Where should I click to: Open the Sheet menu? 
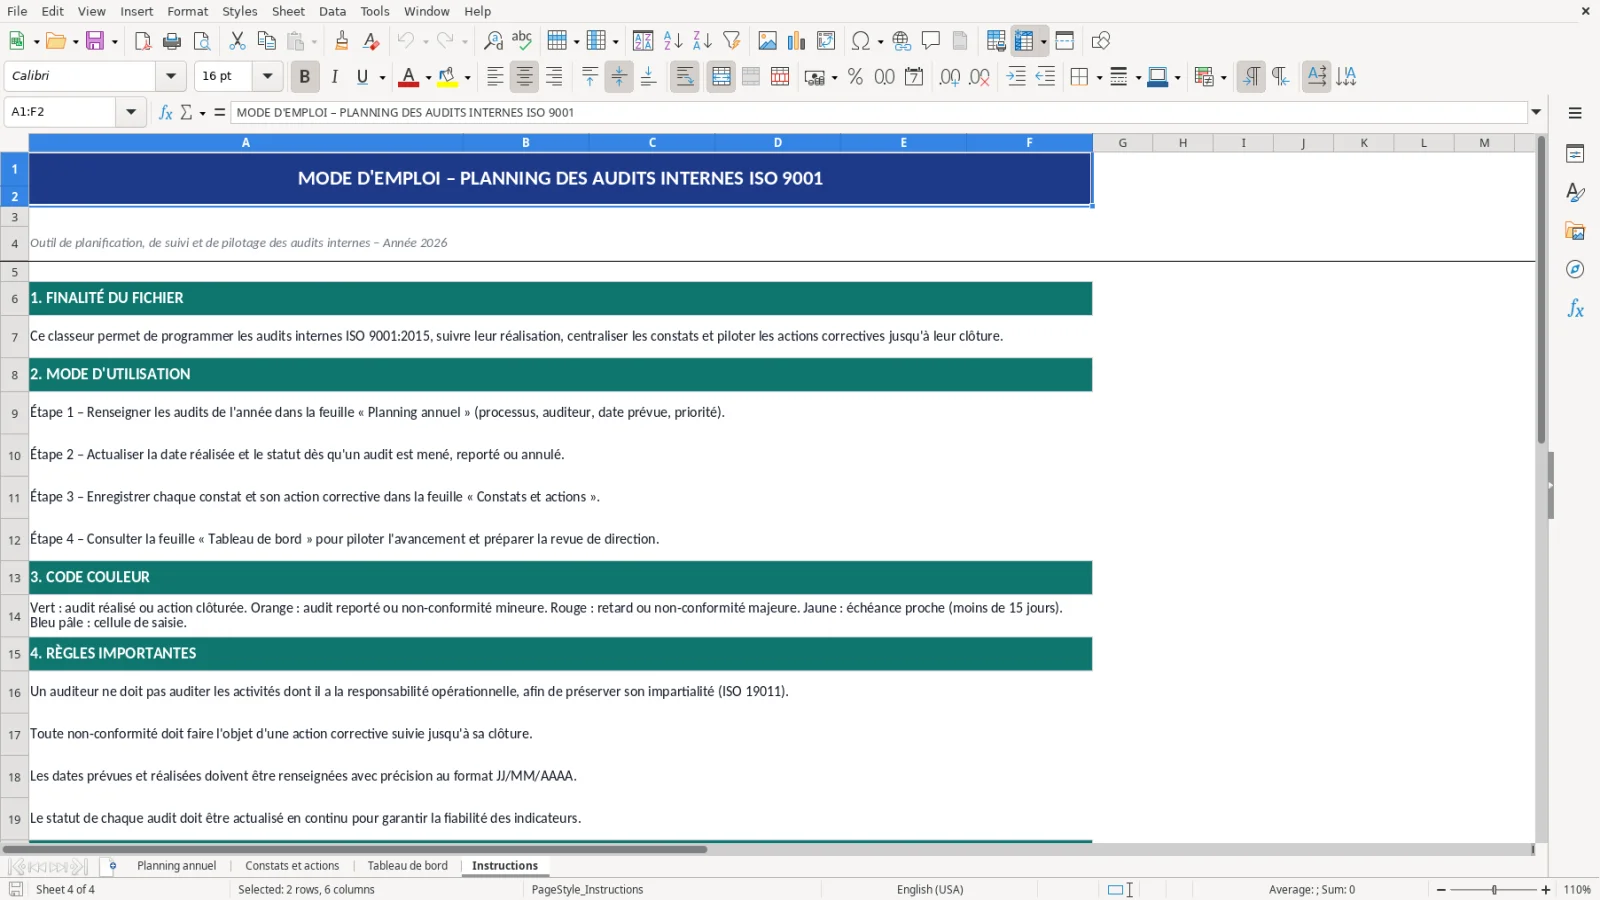point(288,11)
